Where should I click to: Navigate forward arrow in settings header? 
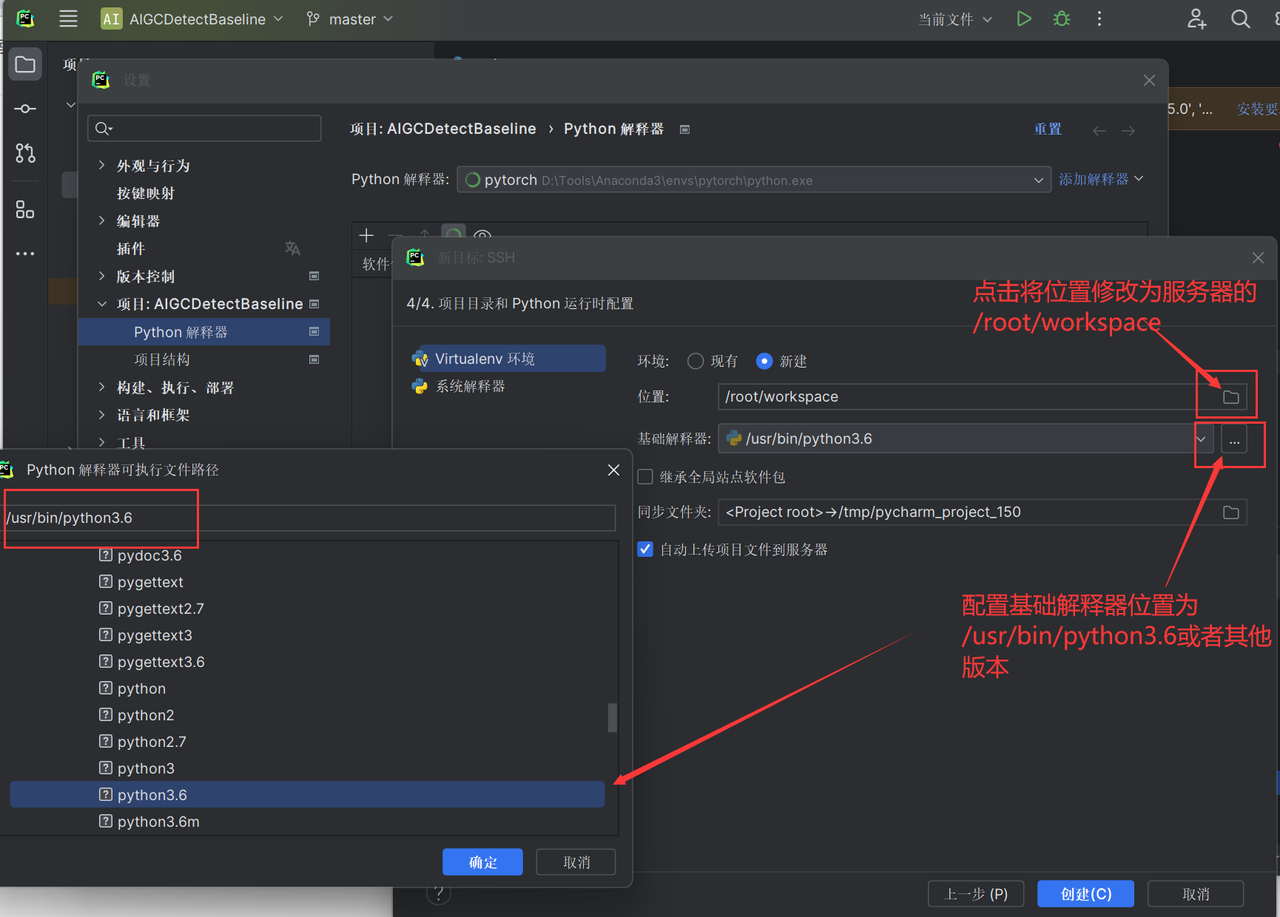tap(1128, 130)
